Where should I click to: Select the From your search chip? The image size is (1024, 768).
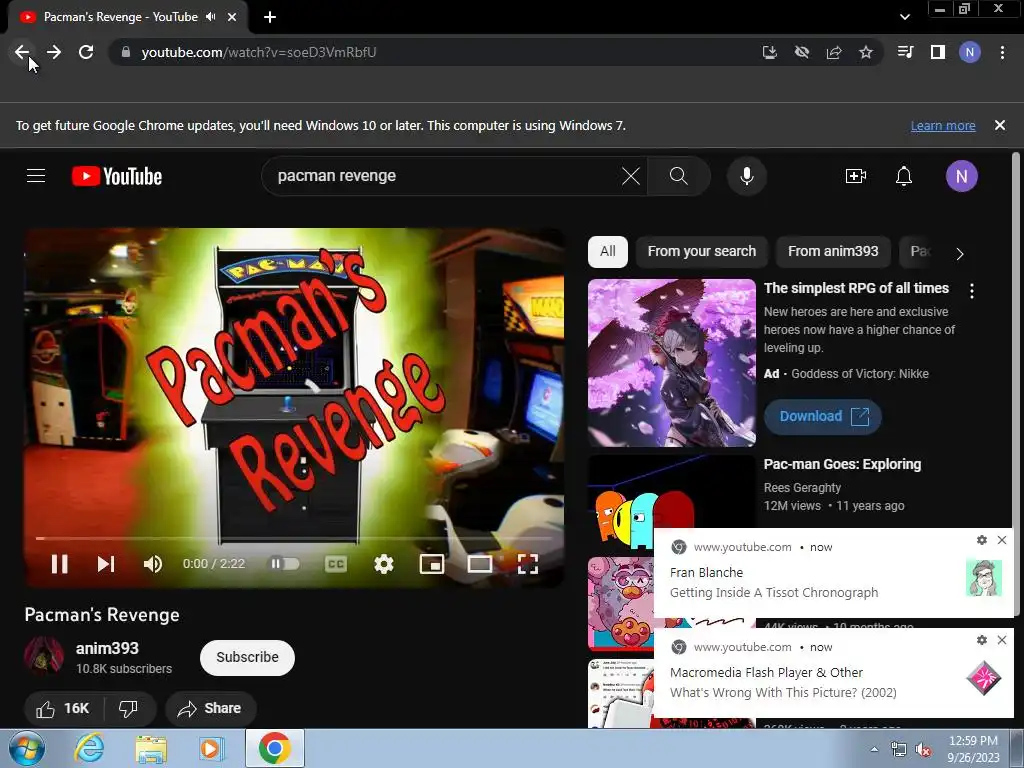point(701,251)
